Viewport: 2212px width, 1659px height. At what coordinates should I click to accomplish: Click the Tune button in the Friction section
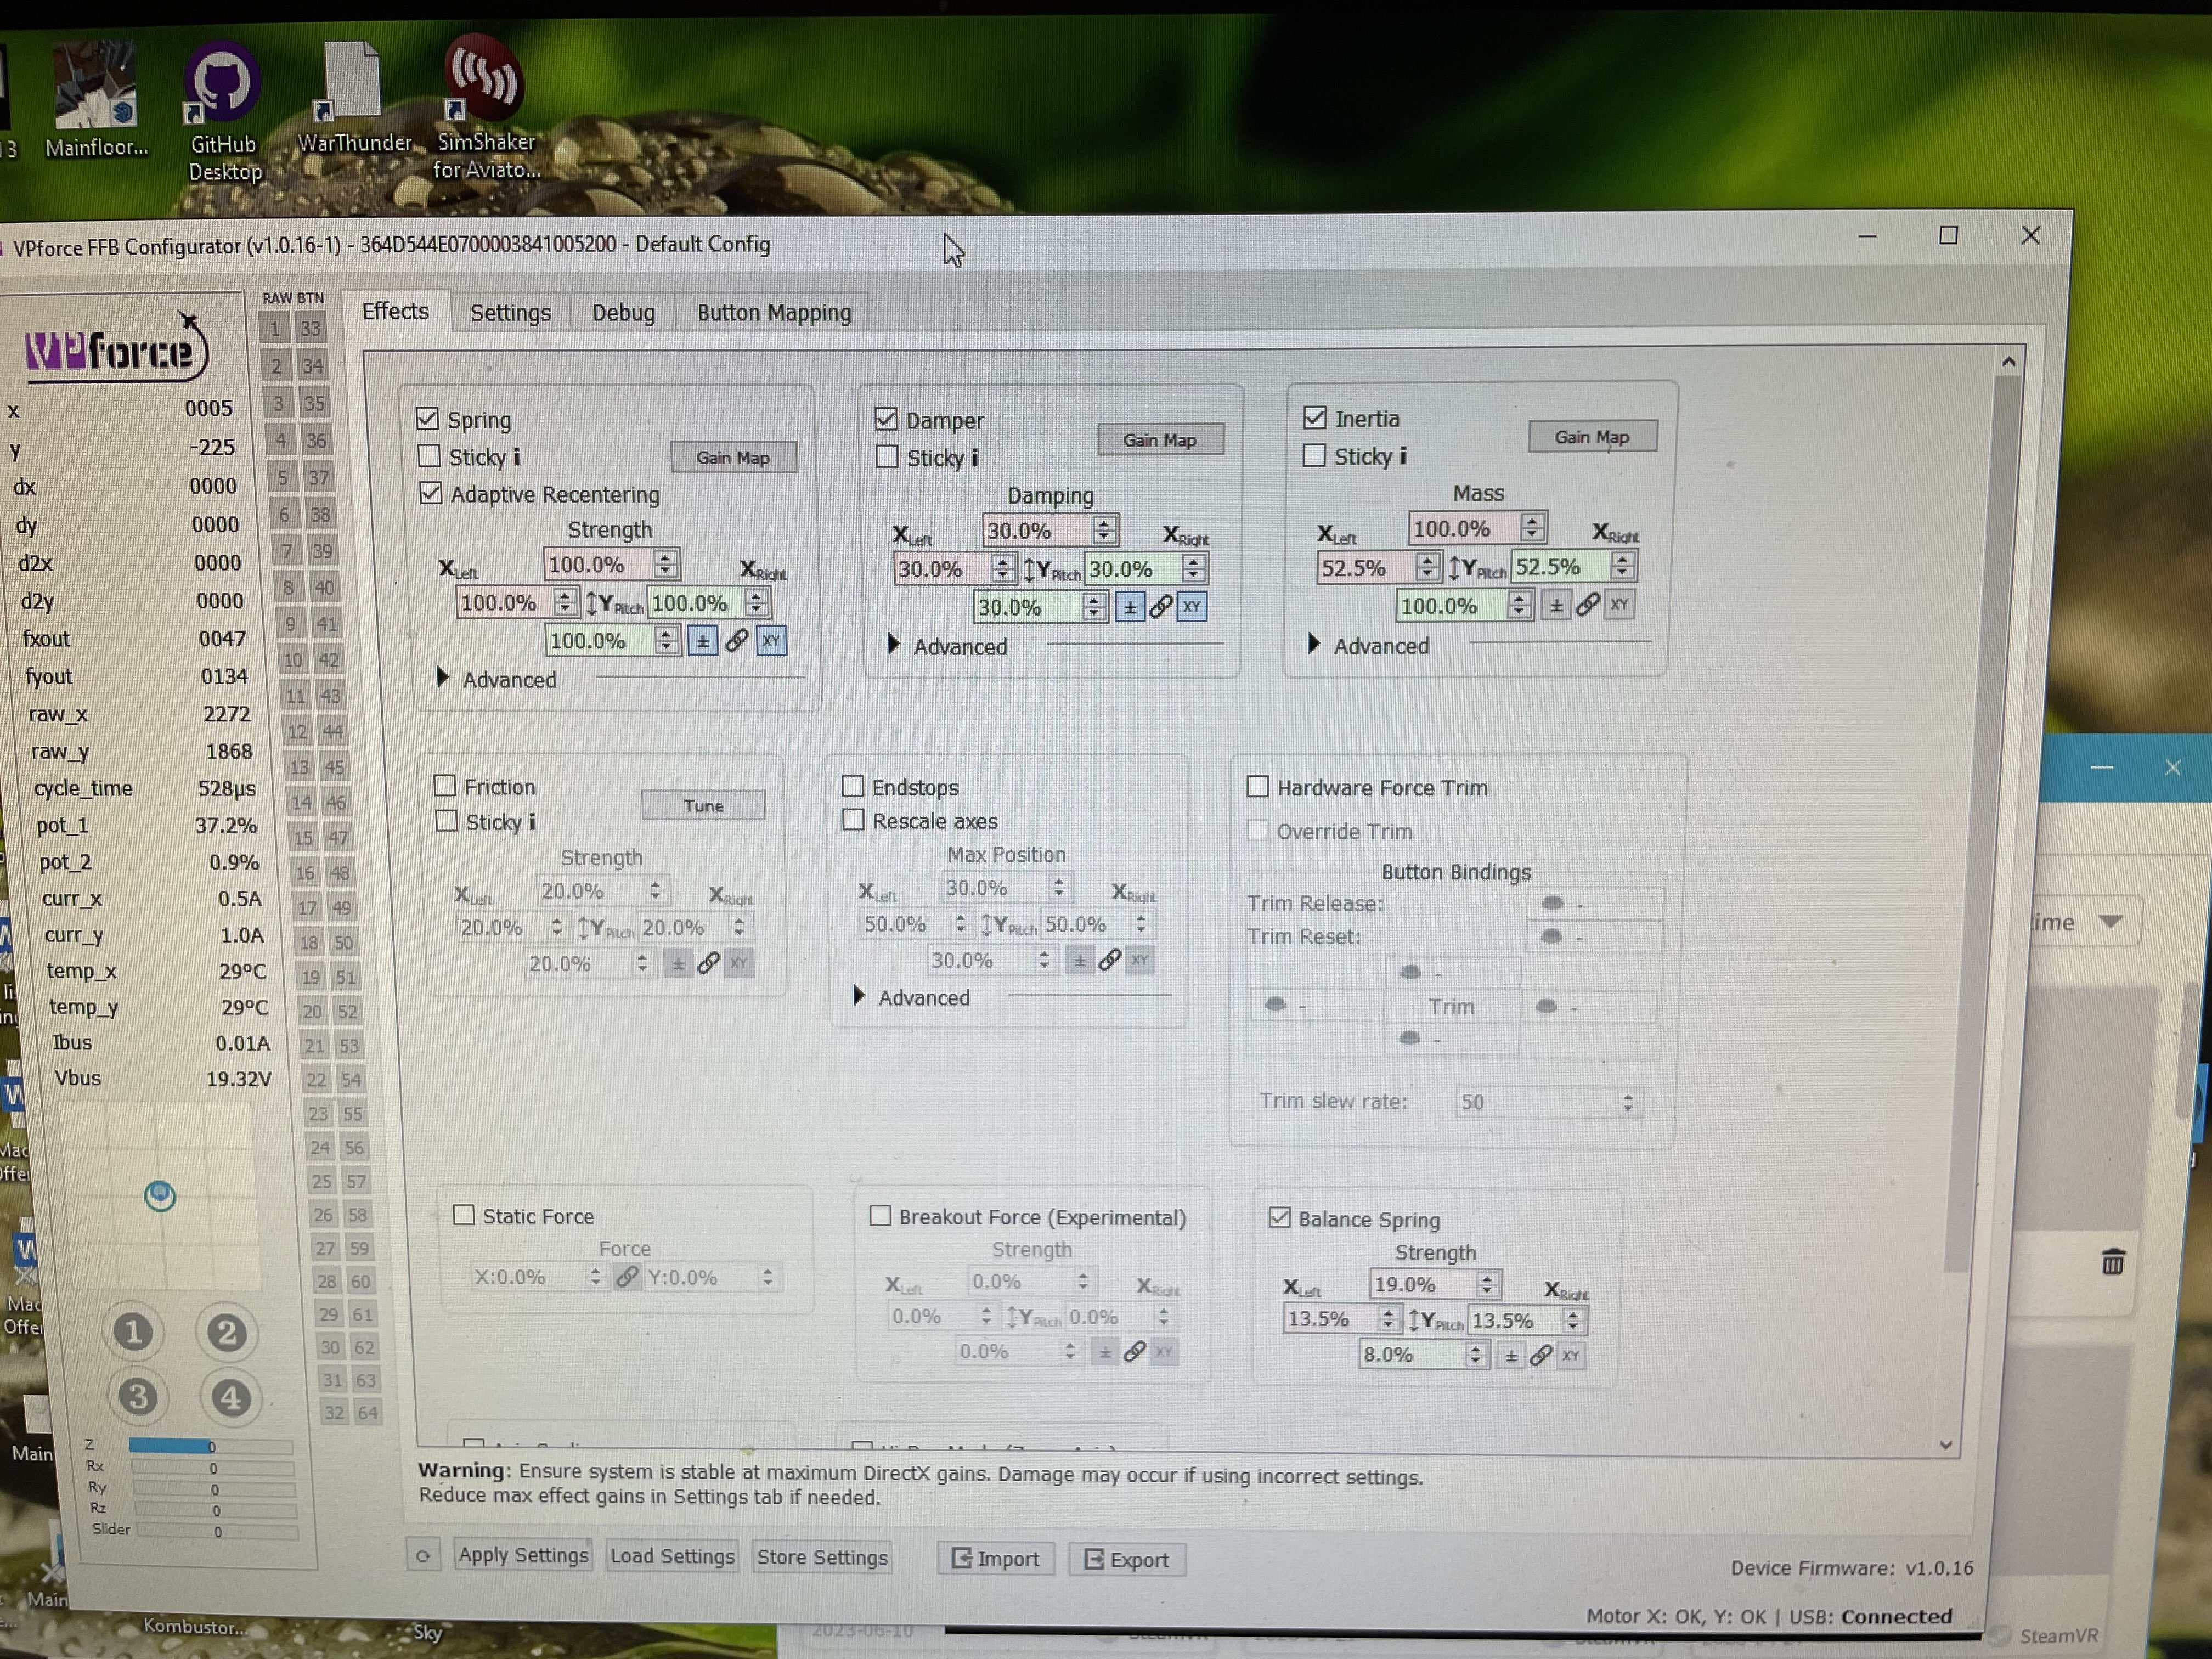(x=703, y=805)
